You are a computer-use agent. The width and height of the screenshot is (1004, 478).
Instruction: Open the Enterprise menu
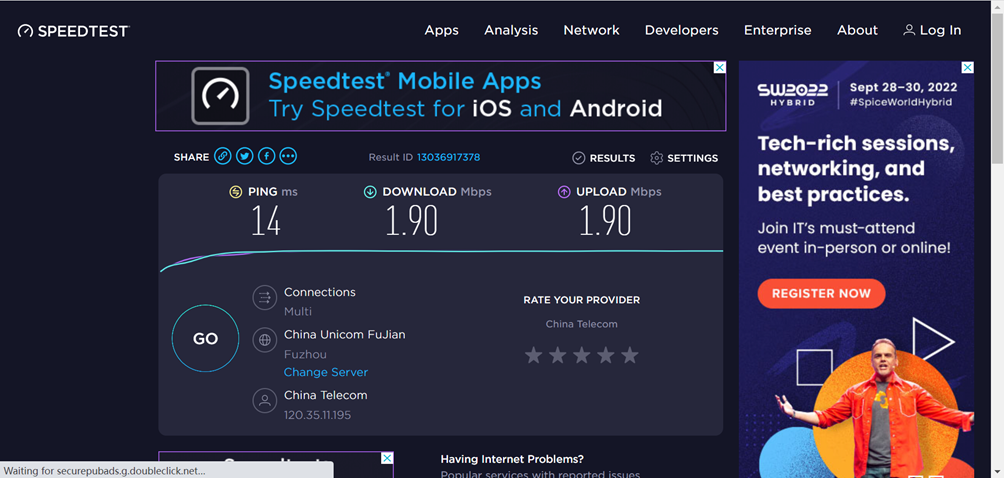pyautogui.click(x=777, y=30)
